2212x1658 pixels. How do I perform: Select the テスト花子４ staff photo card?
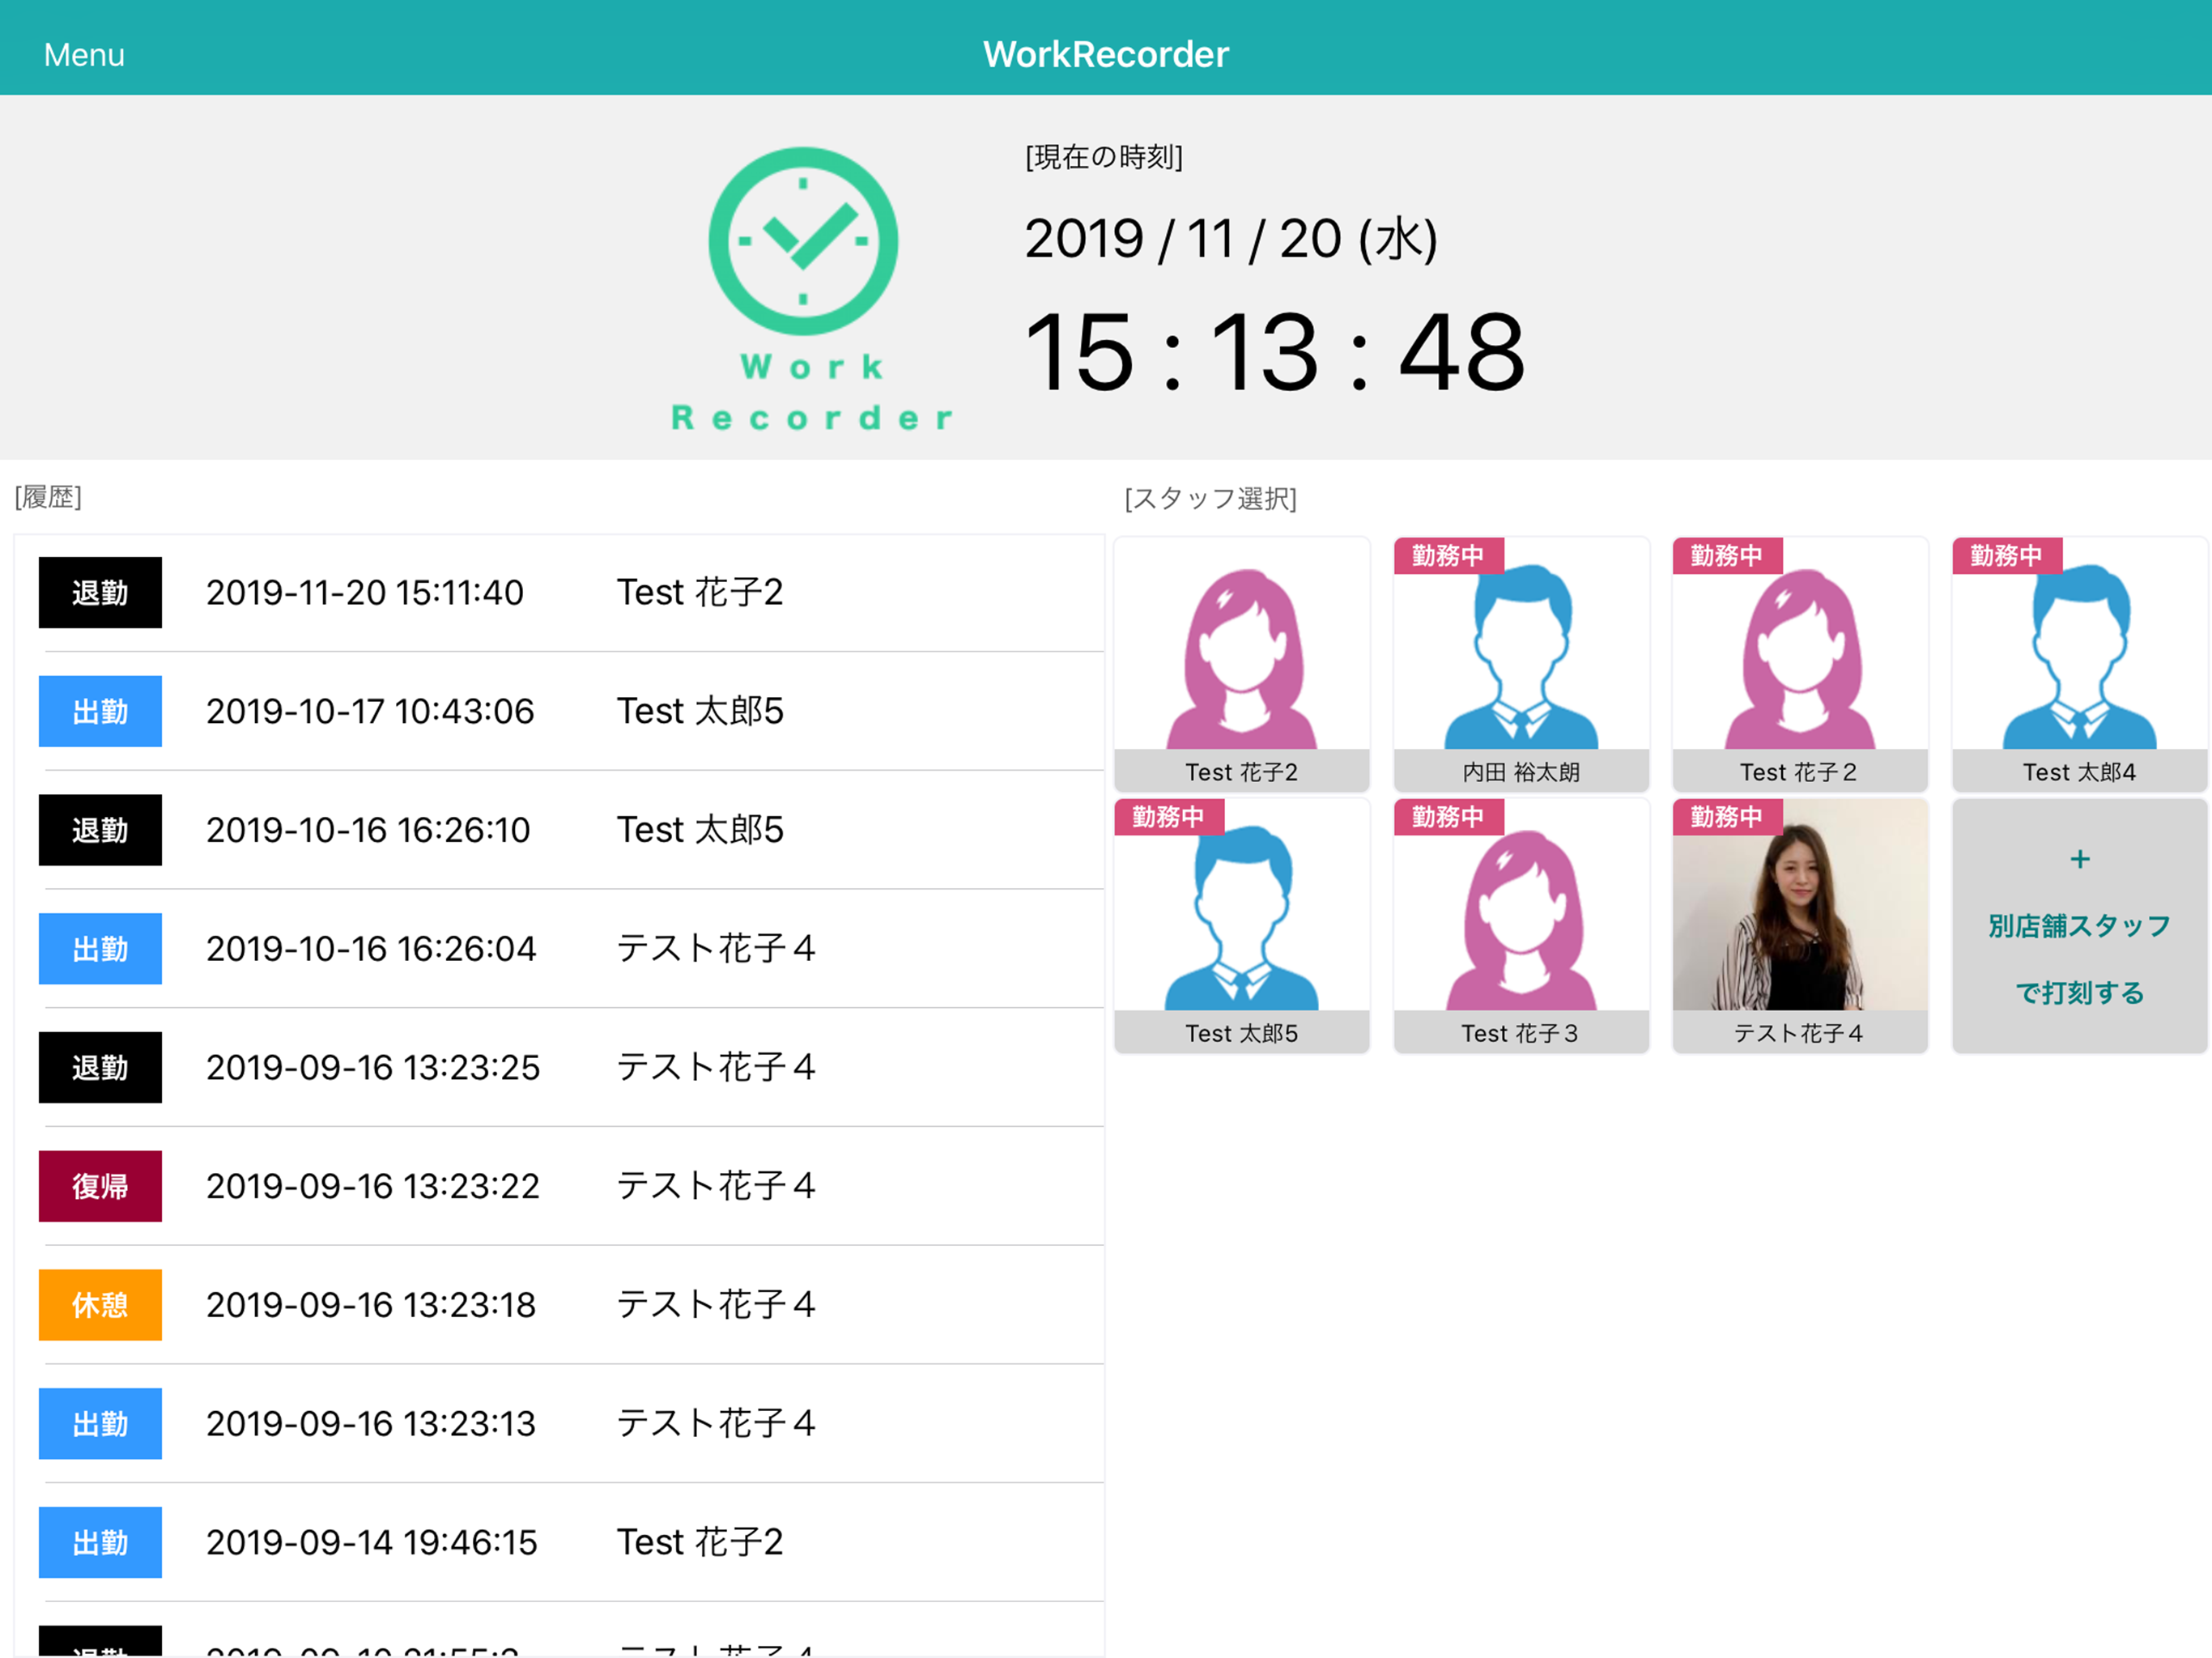tap(1800, 925)
